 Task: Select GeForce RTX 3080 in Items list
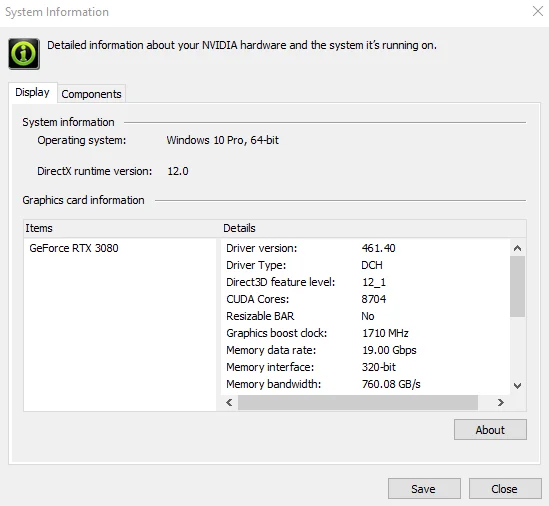(x=74, y=248)
